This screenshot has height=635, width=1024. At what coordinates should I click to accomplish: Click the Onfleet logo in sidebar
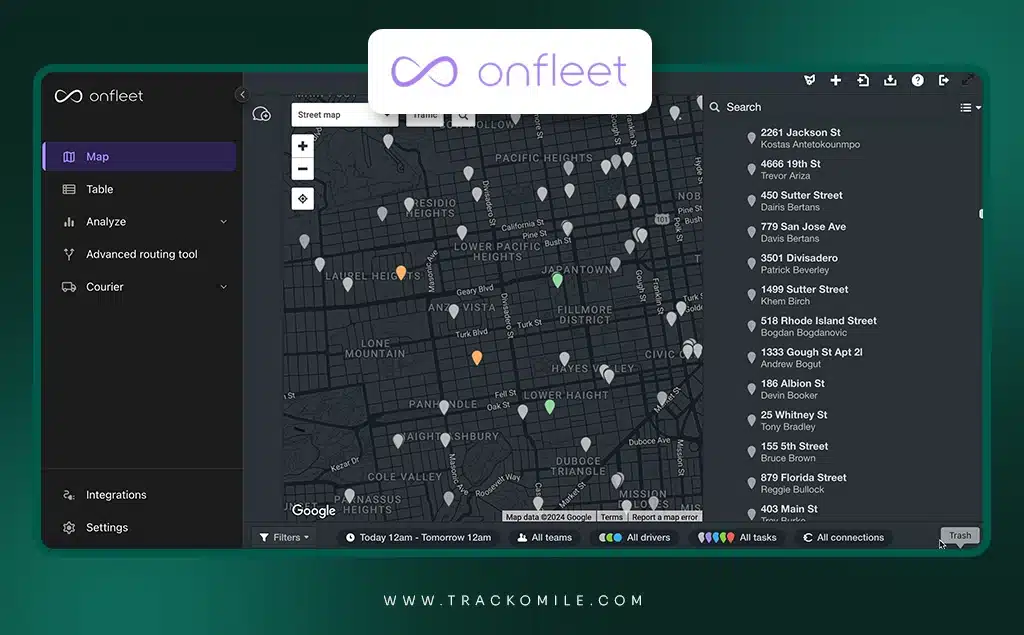coord(99,96)
